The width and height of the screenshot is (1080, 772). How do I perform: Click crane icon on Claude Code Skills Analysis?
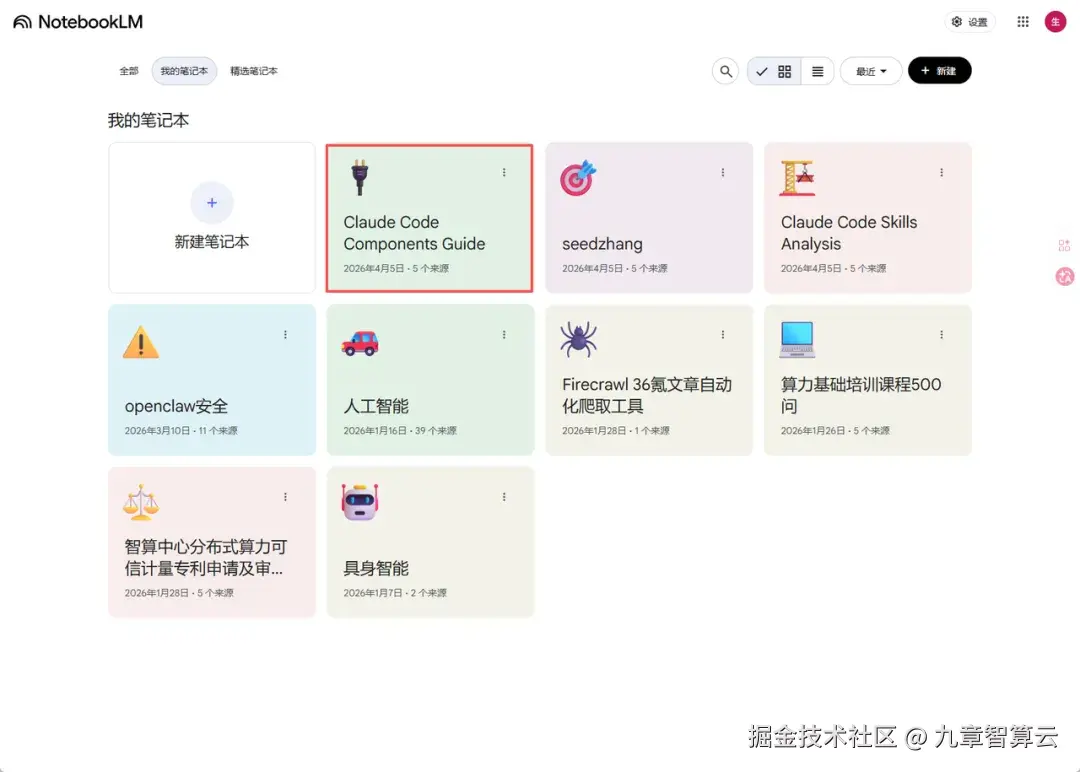tap(798, 178)
